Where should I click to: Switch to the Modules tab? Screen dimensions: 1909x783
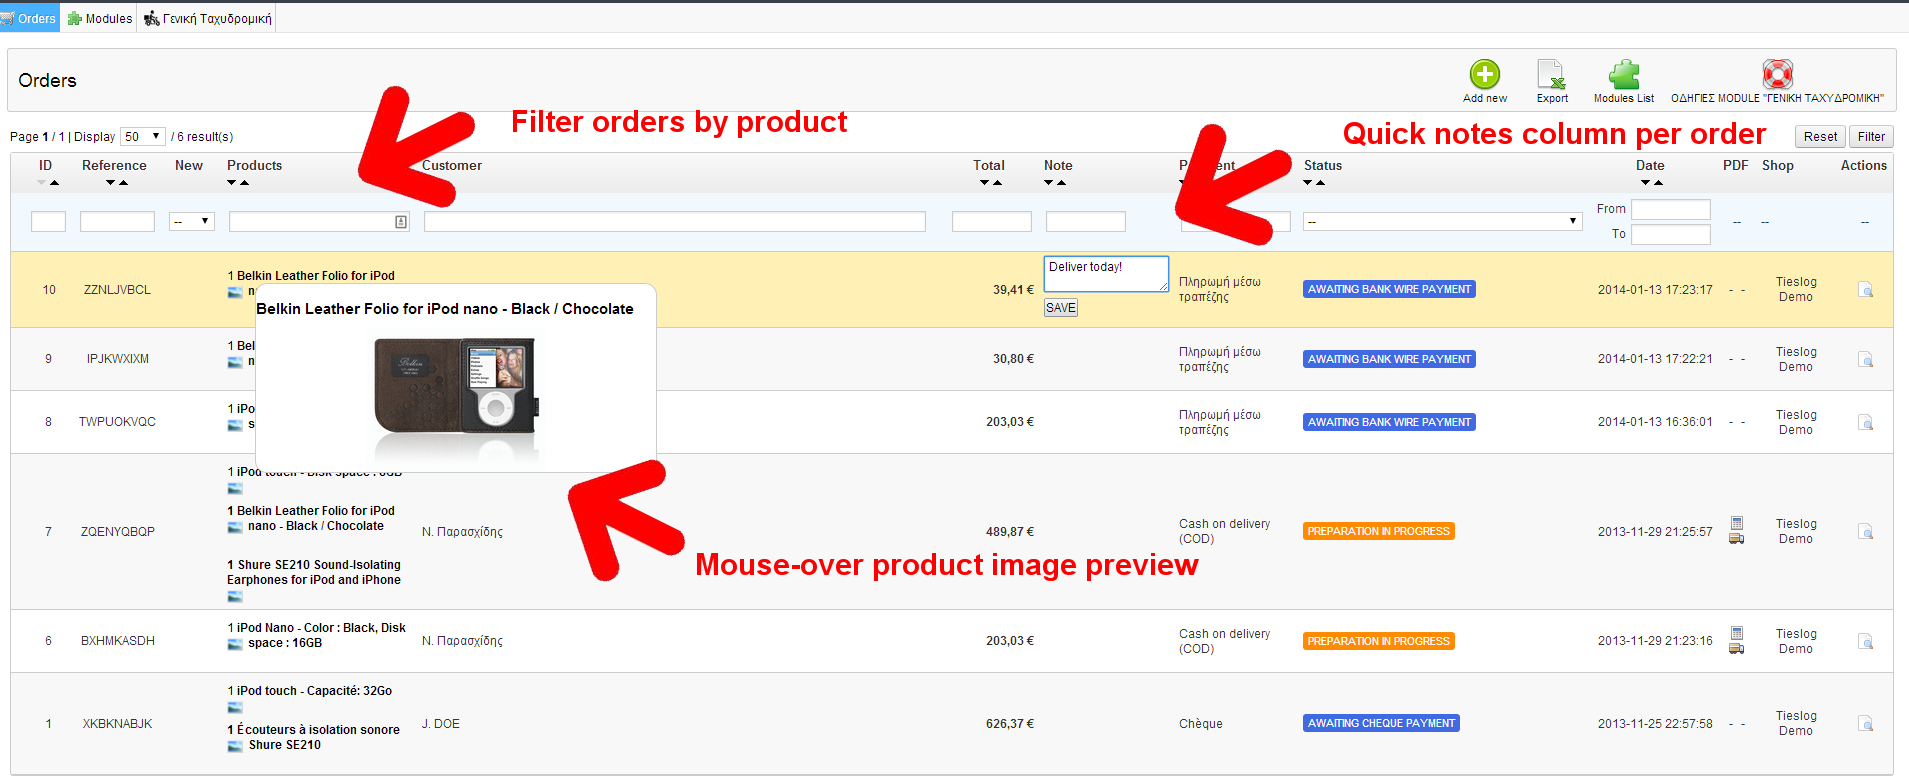point(100,18)
